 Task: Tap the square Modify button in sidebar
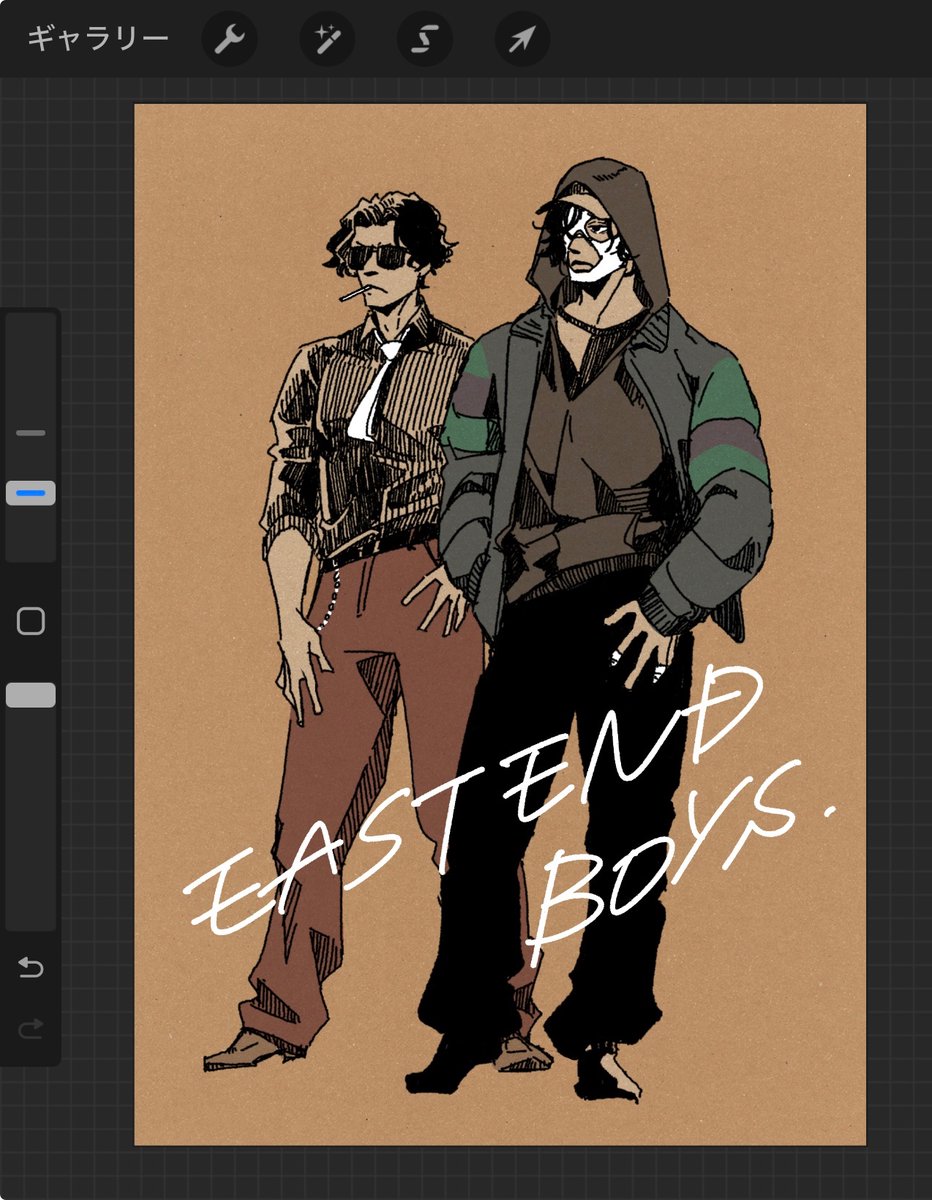(31, 621)
